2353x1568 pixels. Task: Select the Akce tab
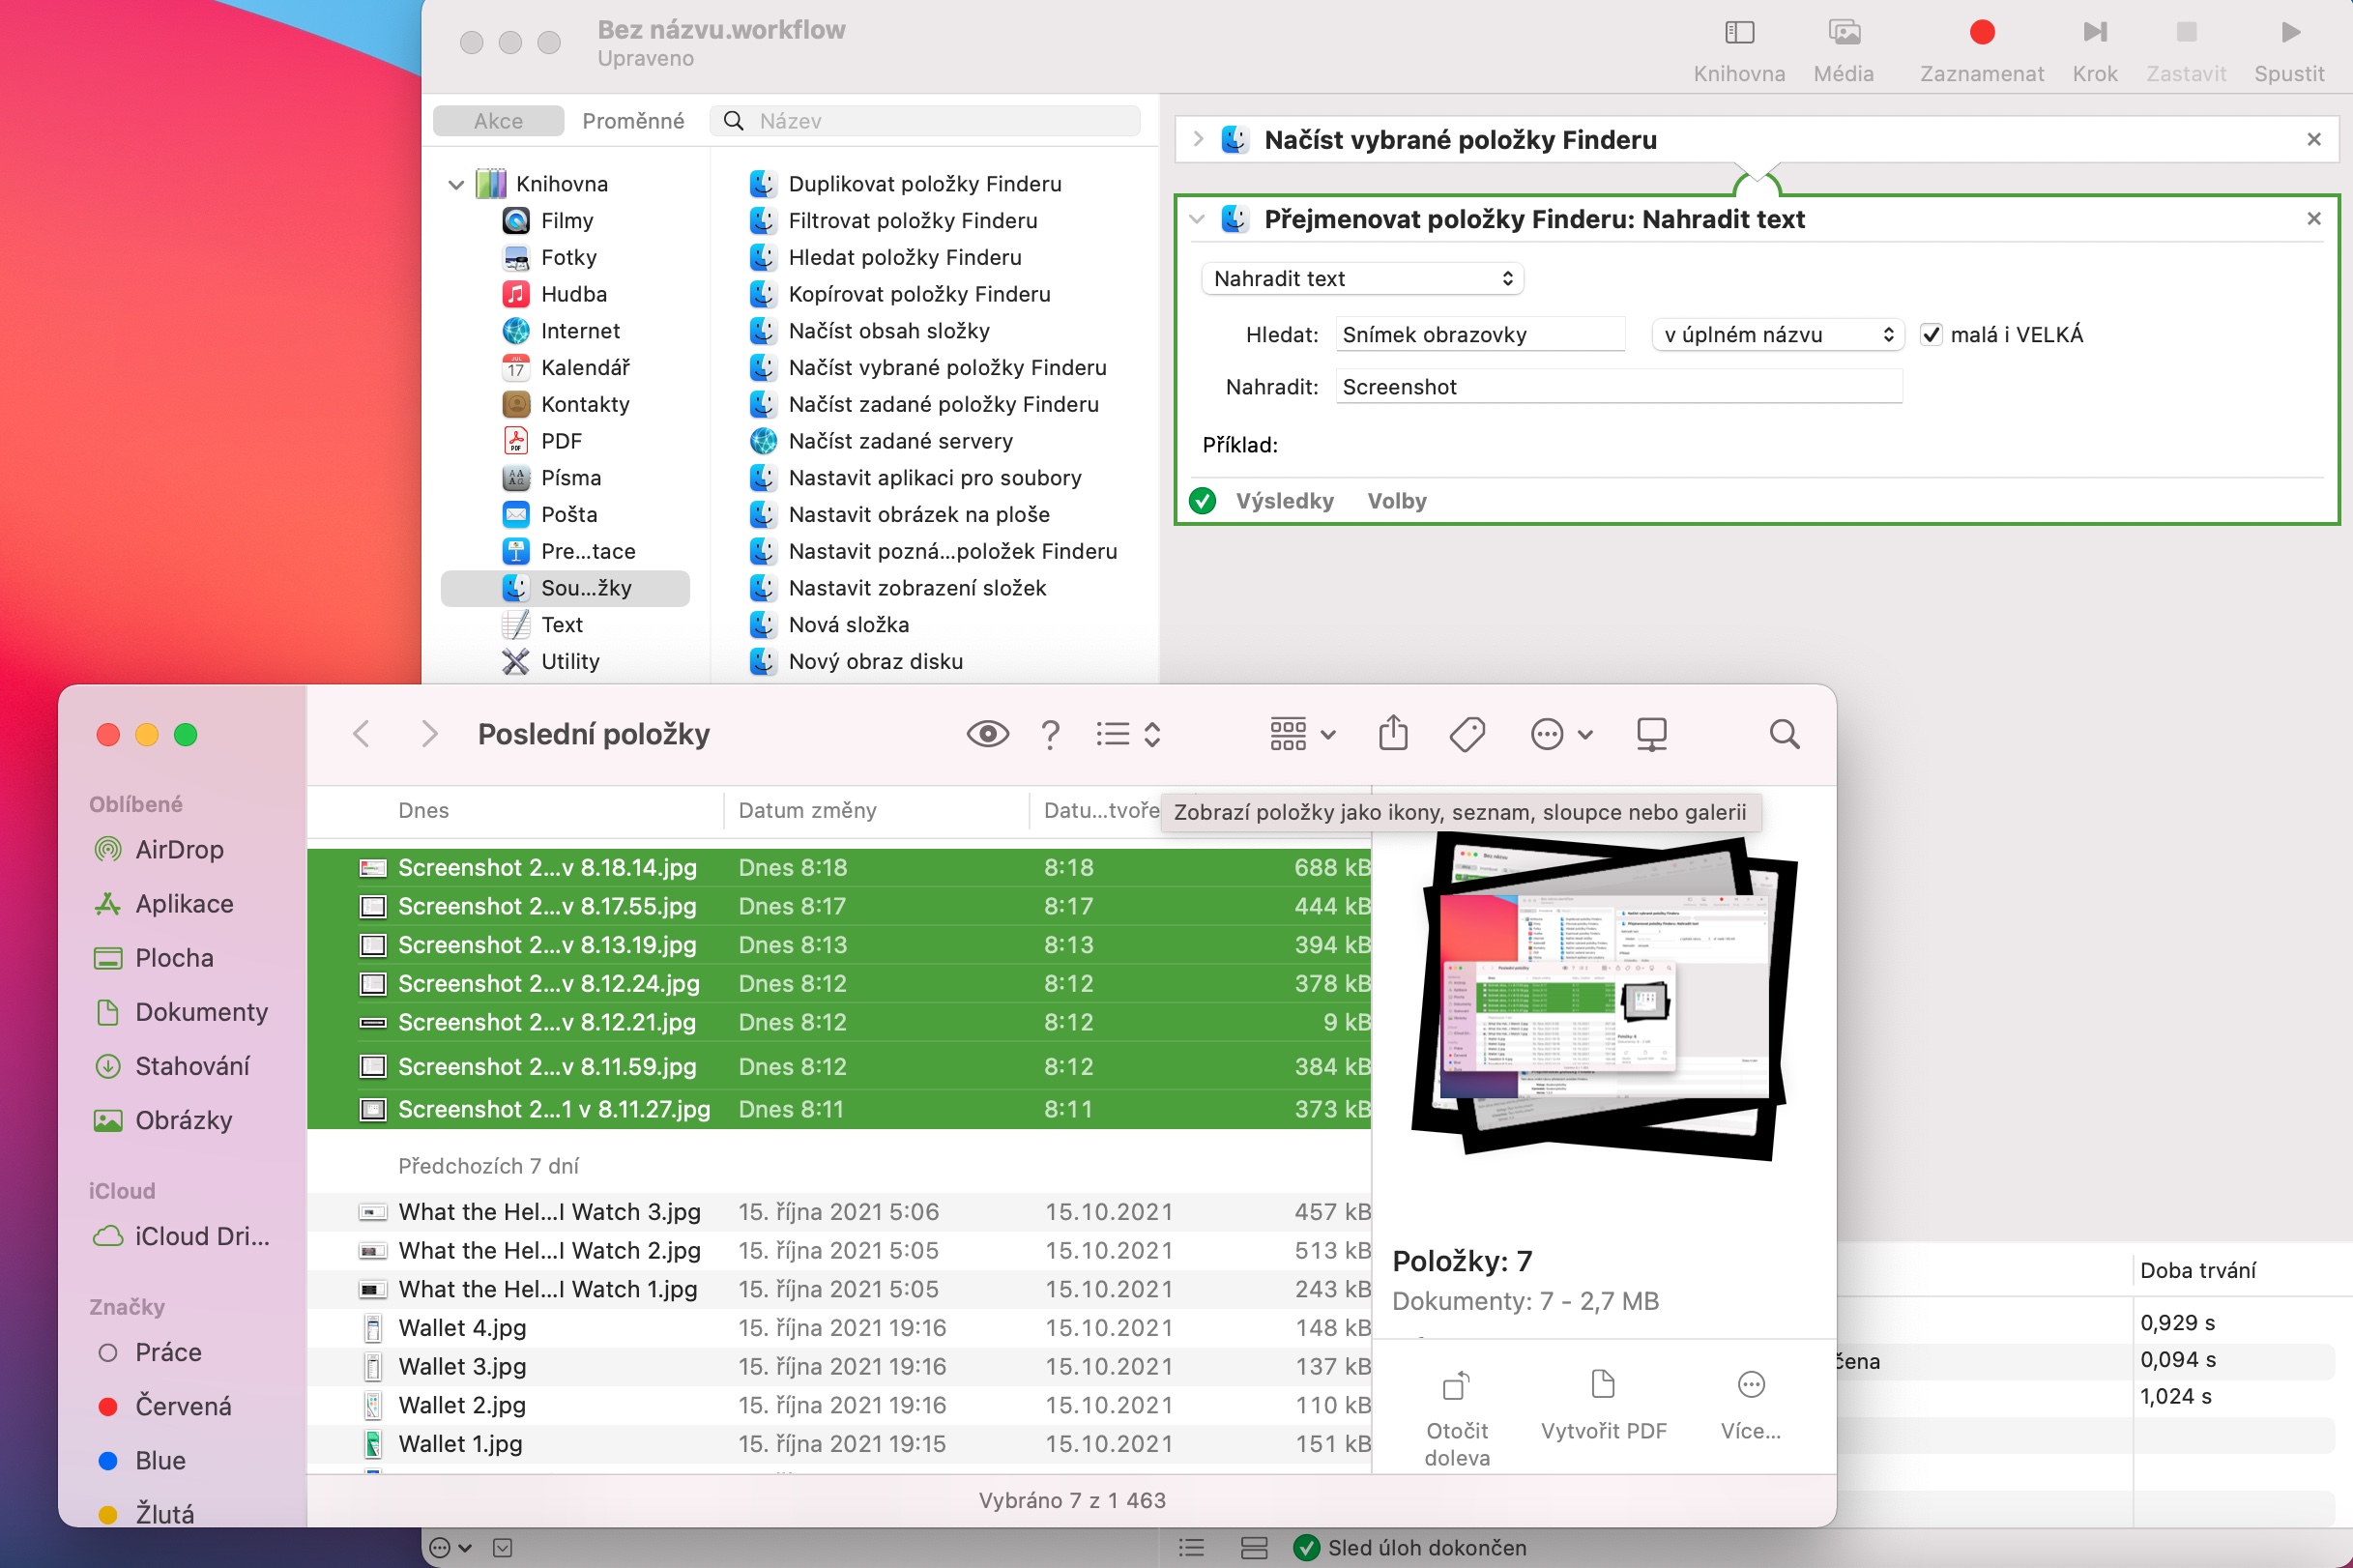tap(498, 121)
